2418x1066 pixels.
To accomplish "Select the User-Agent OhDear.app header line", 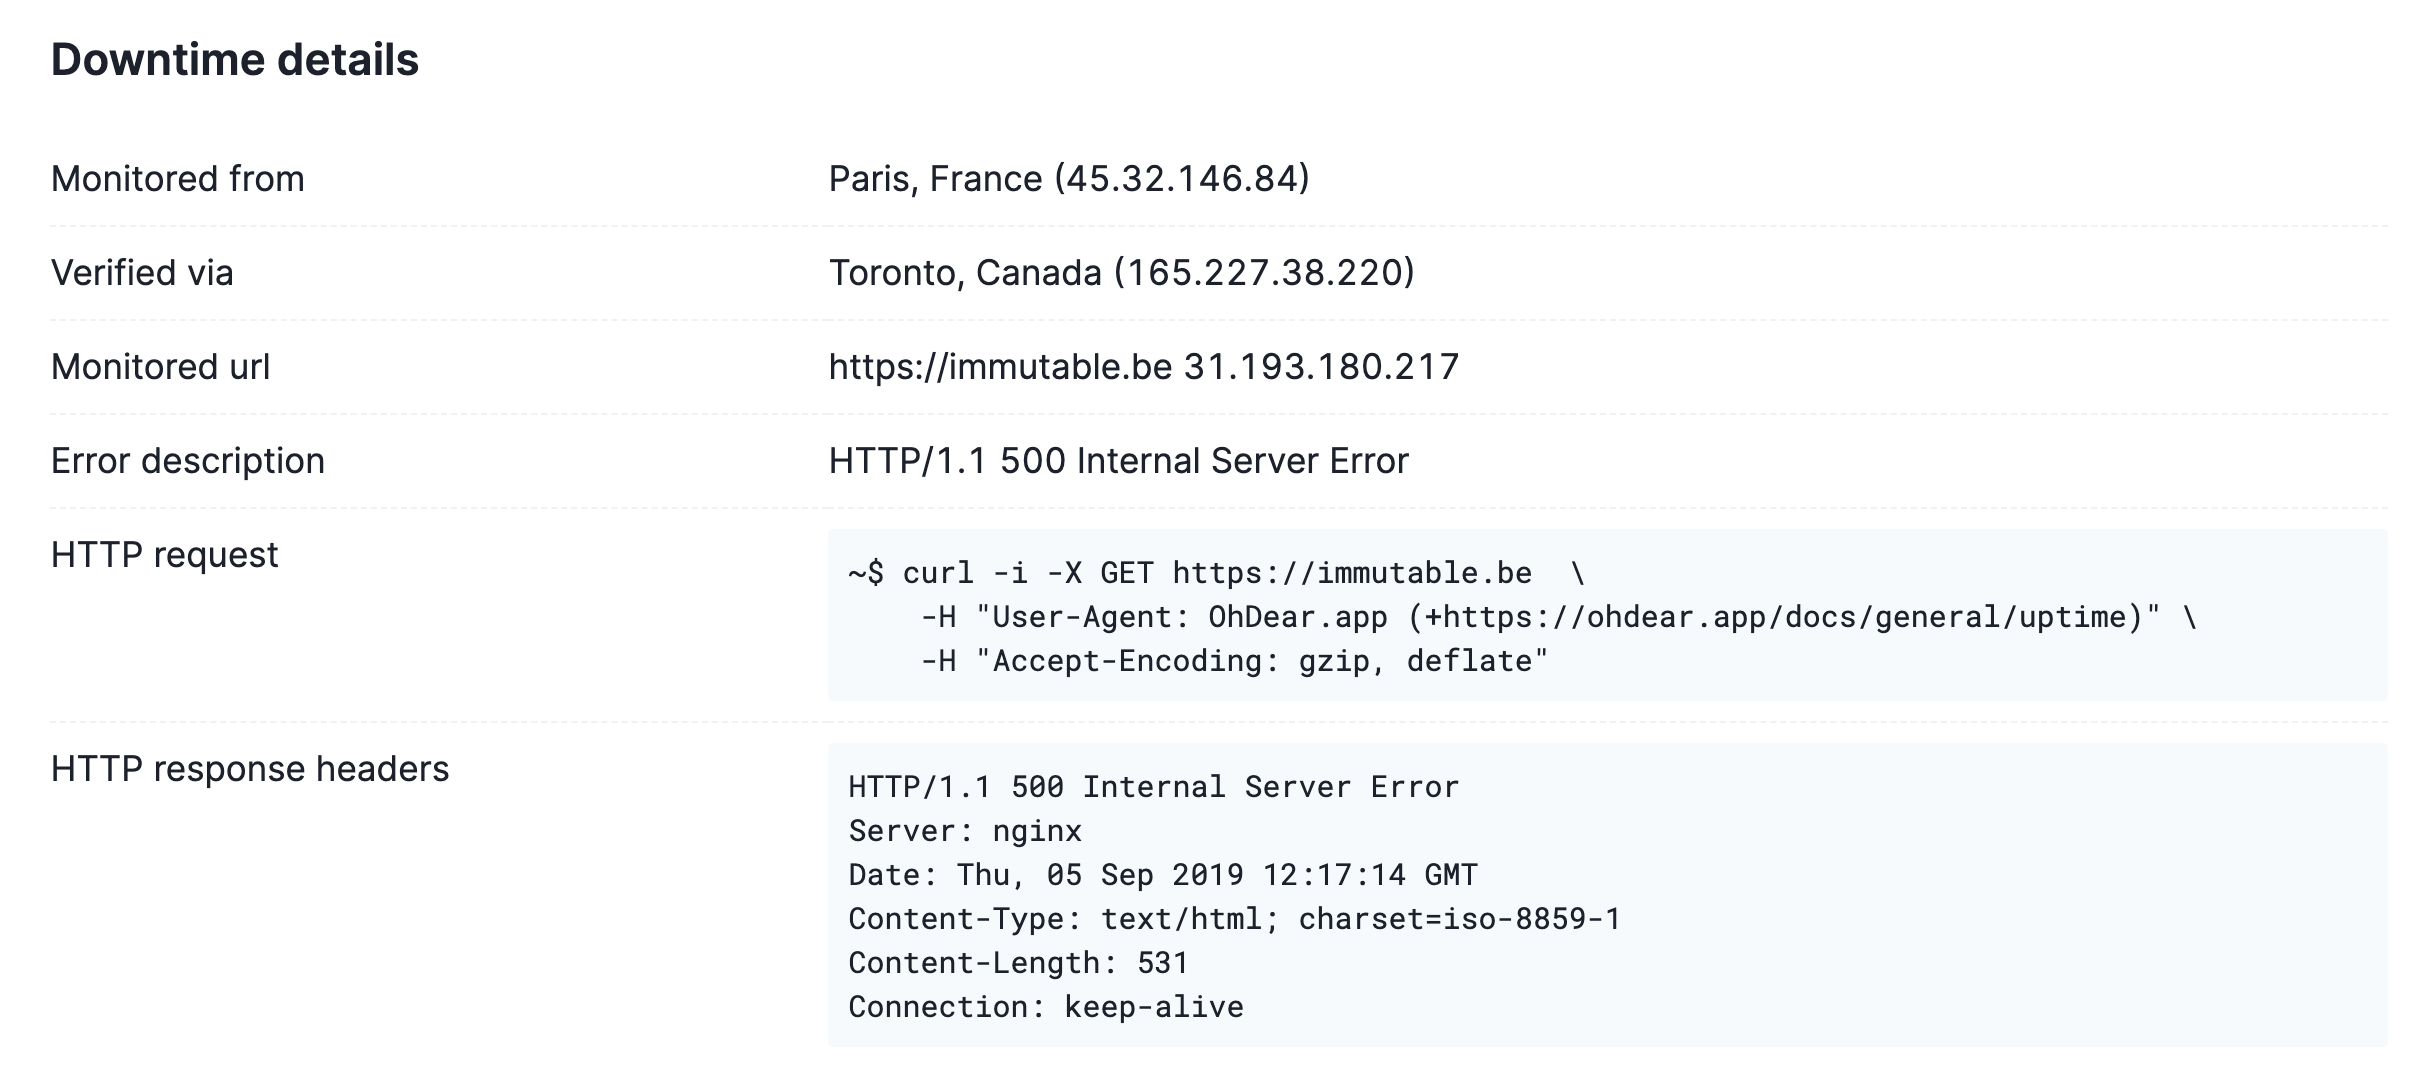I will pos(1559,617).
